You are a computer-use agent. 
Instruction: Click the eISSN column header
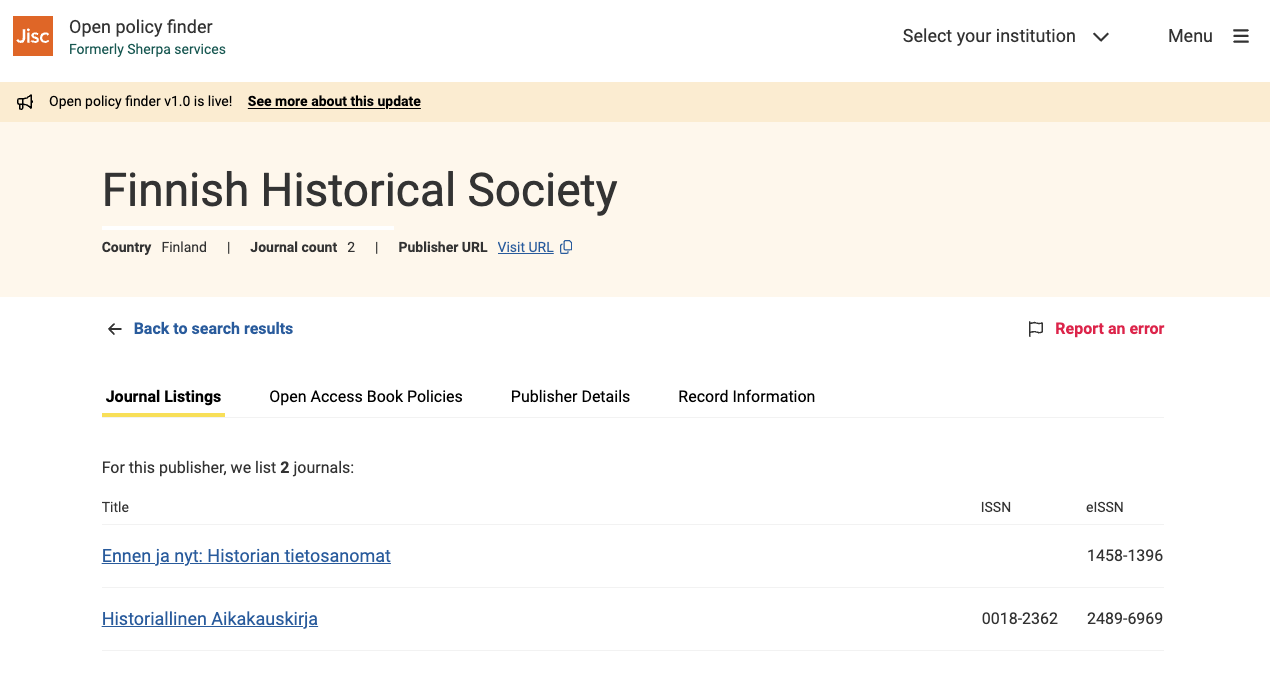coord(1105,507)
